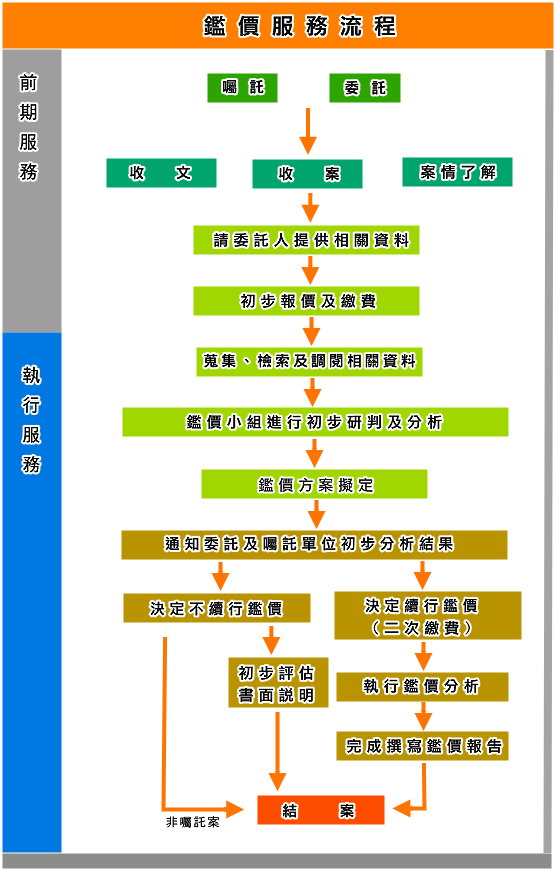Image resolution: width=555 pixels, height=872 pixels.
Task: Click 完成撰寫鑑價報告 box
Action: 422,746
